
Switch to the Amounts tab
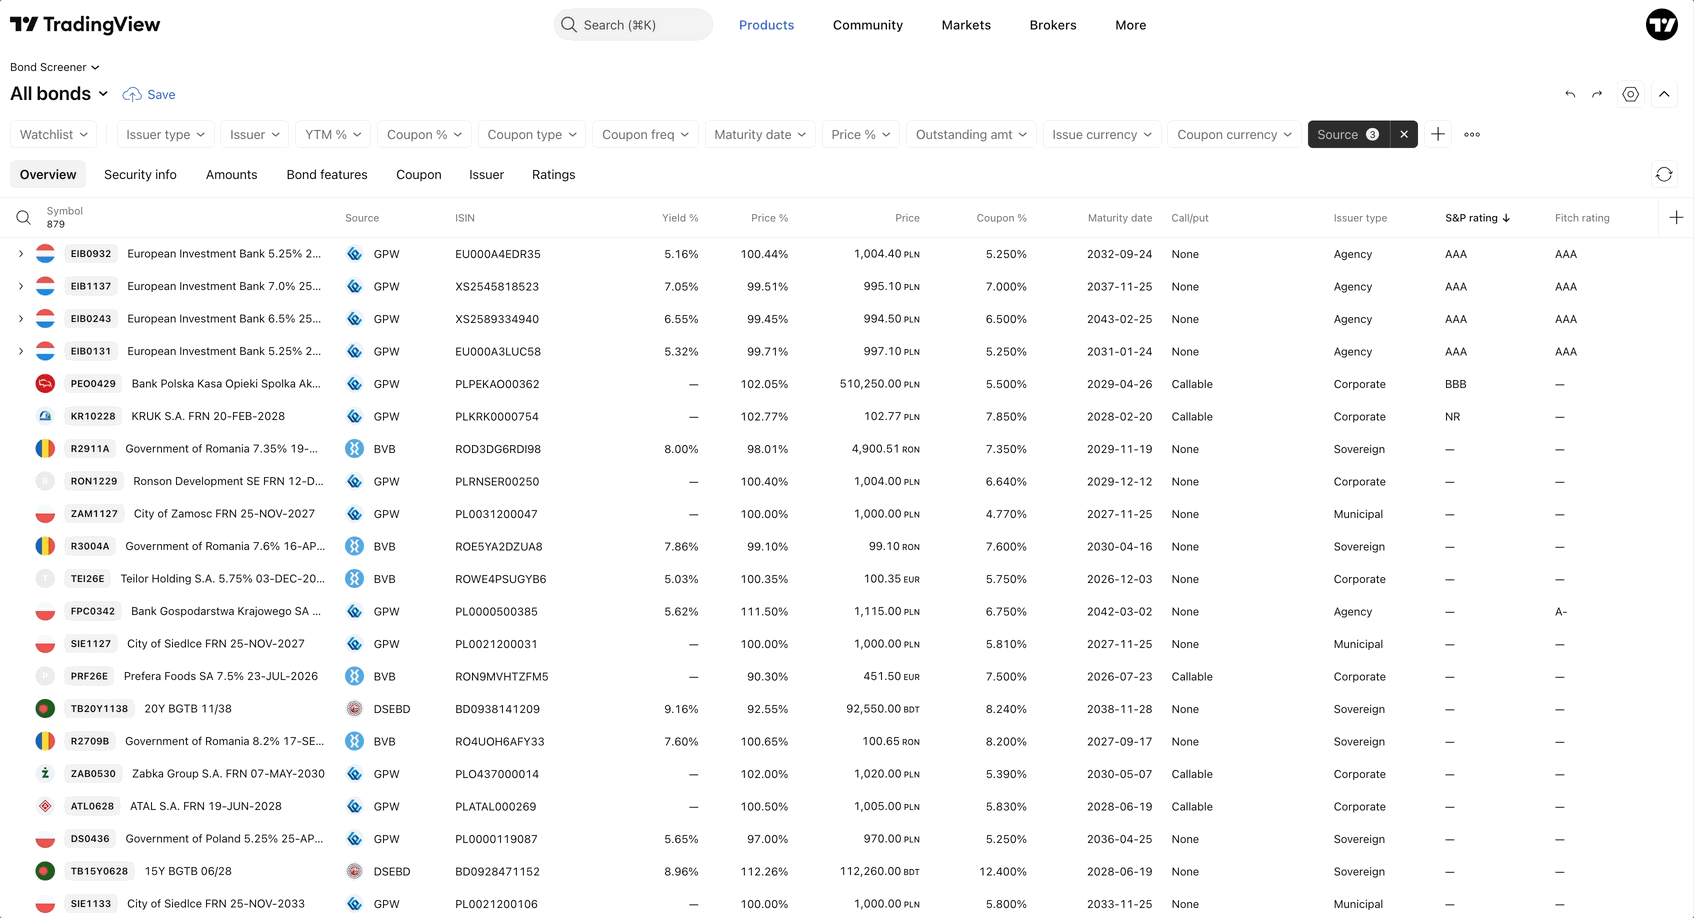[231, 174]
